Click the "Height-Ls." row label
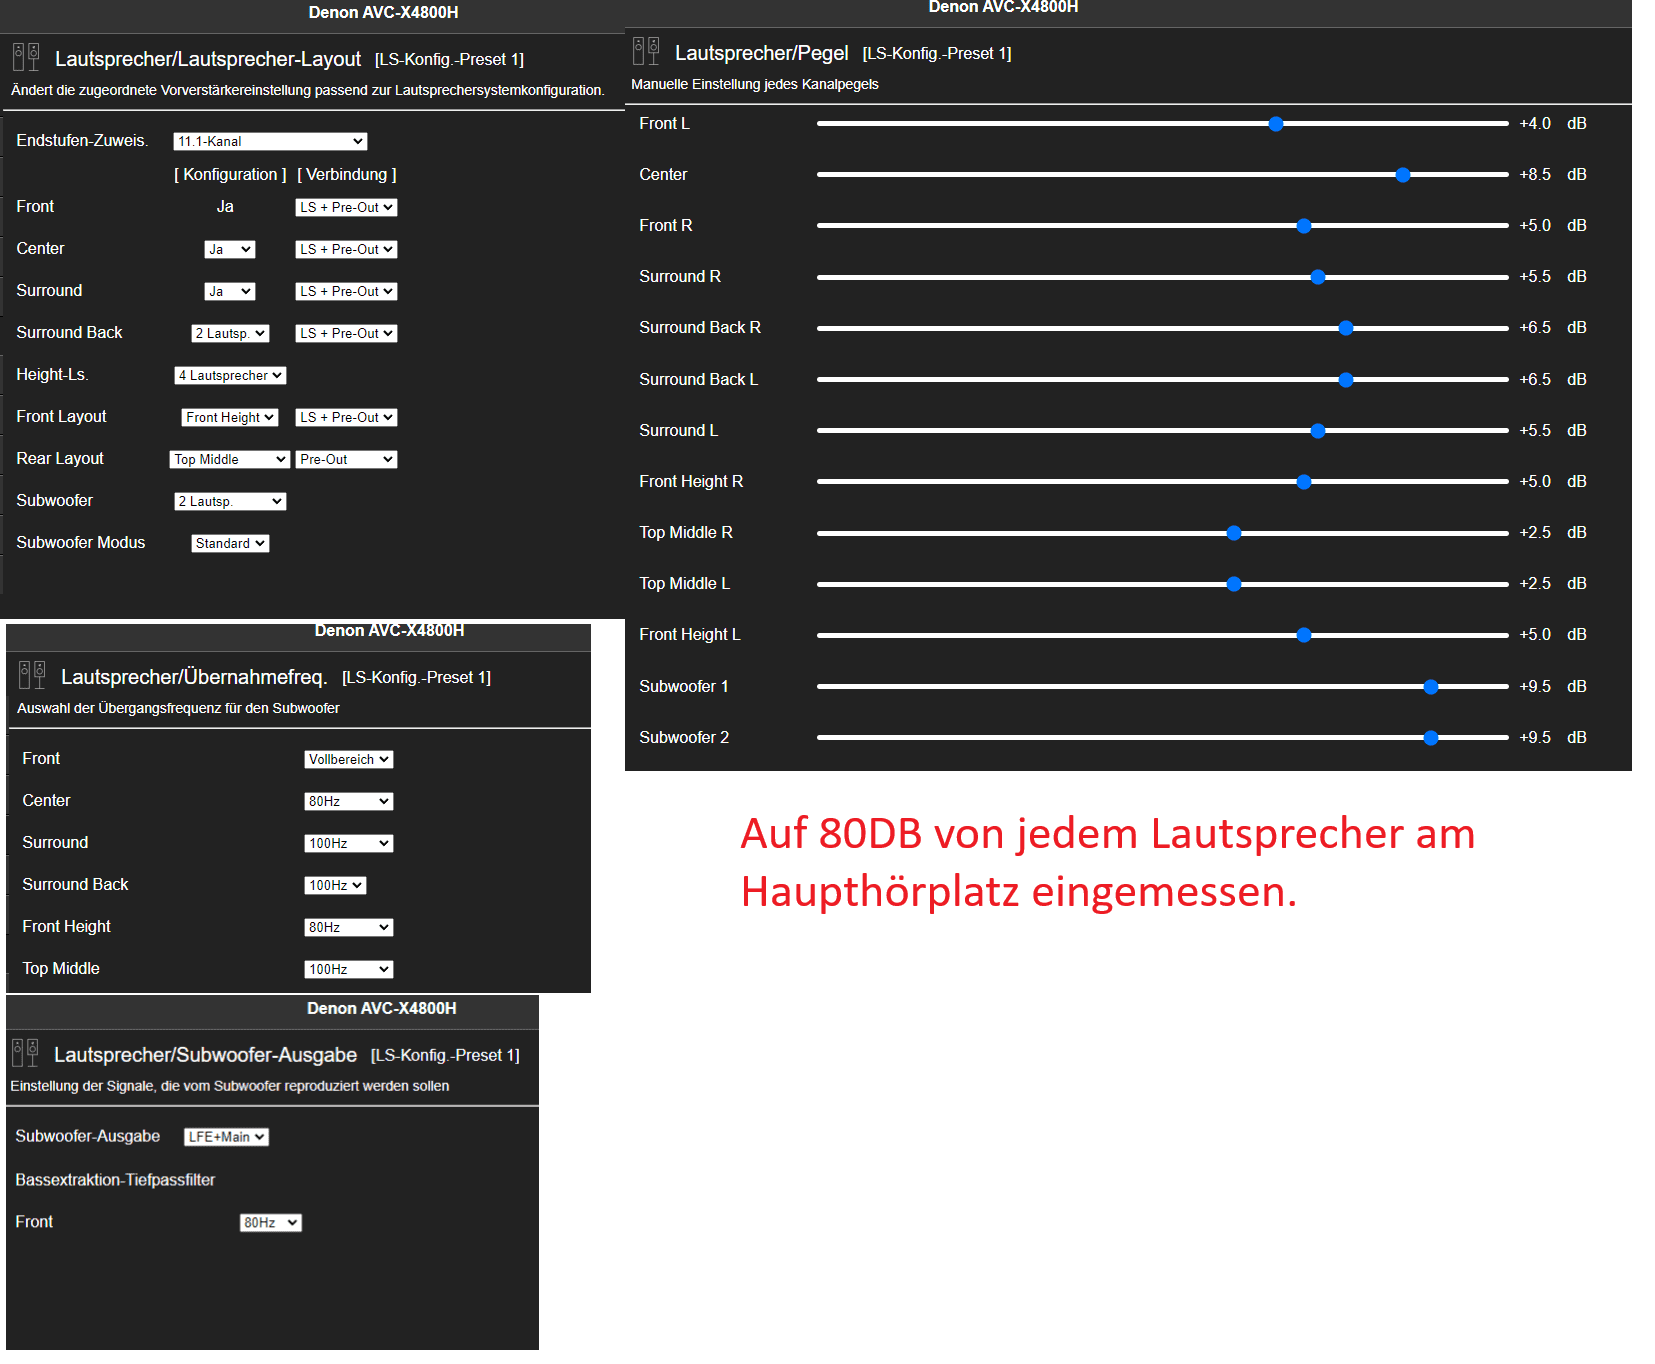Screen dimensions: 1655x1364 coord(52,374)
